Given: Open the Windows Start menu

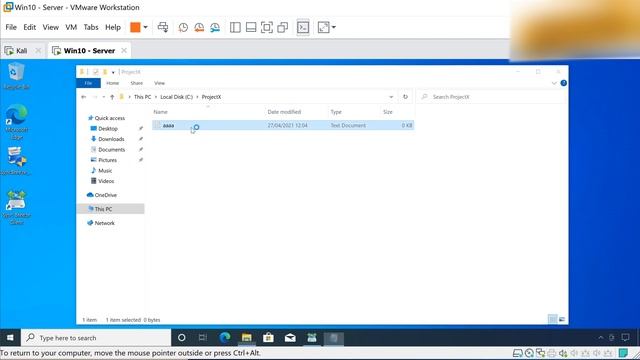Looking at the screenshot, I should 10,338.
